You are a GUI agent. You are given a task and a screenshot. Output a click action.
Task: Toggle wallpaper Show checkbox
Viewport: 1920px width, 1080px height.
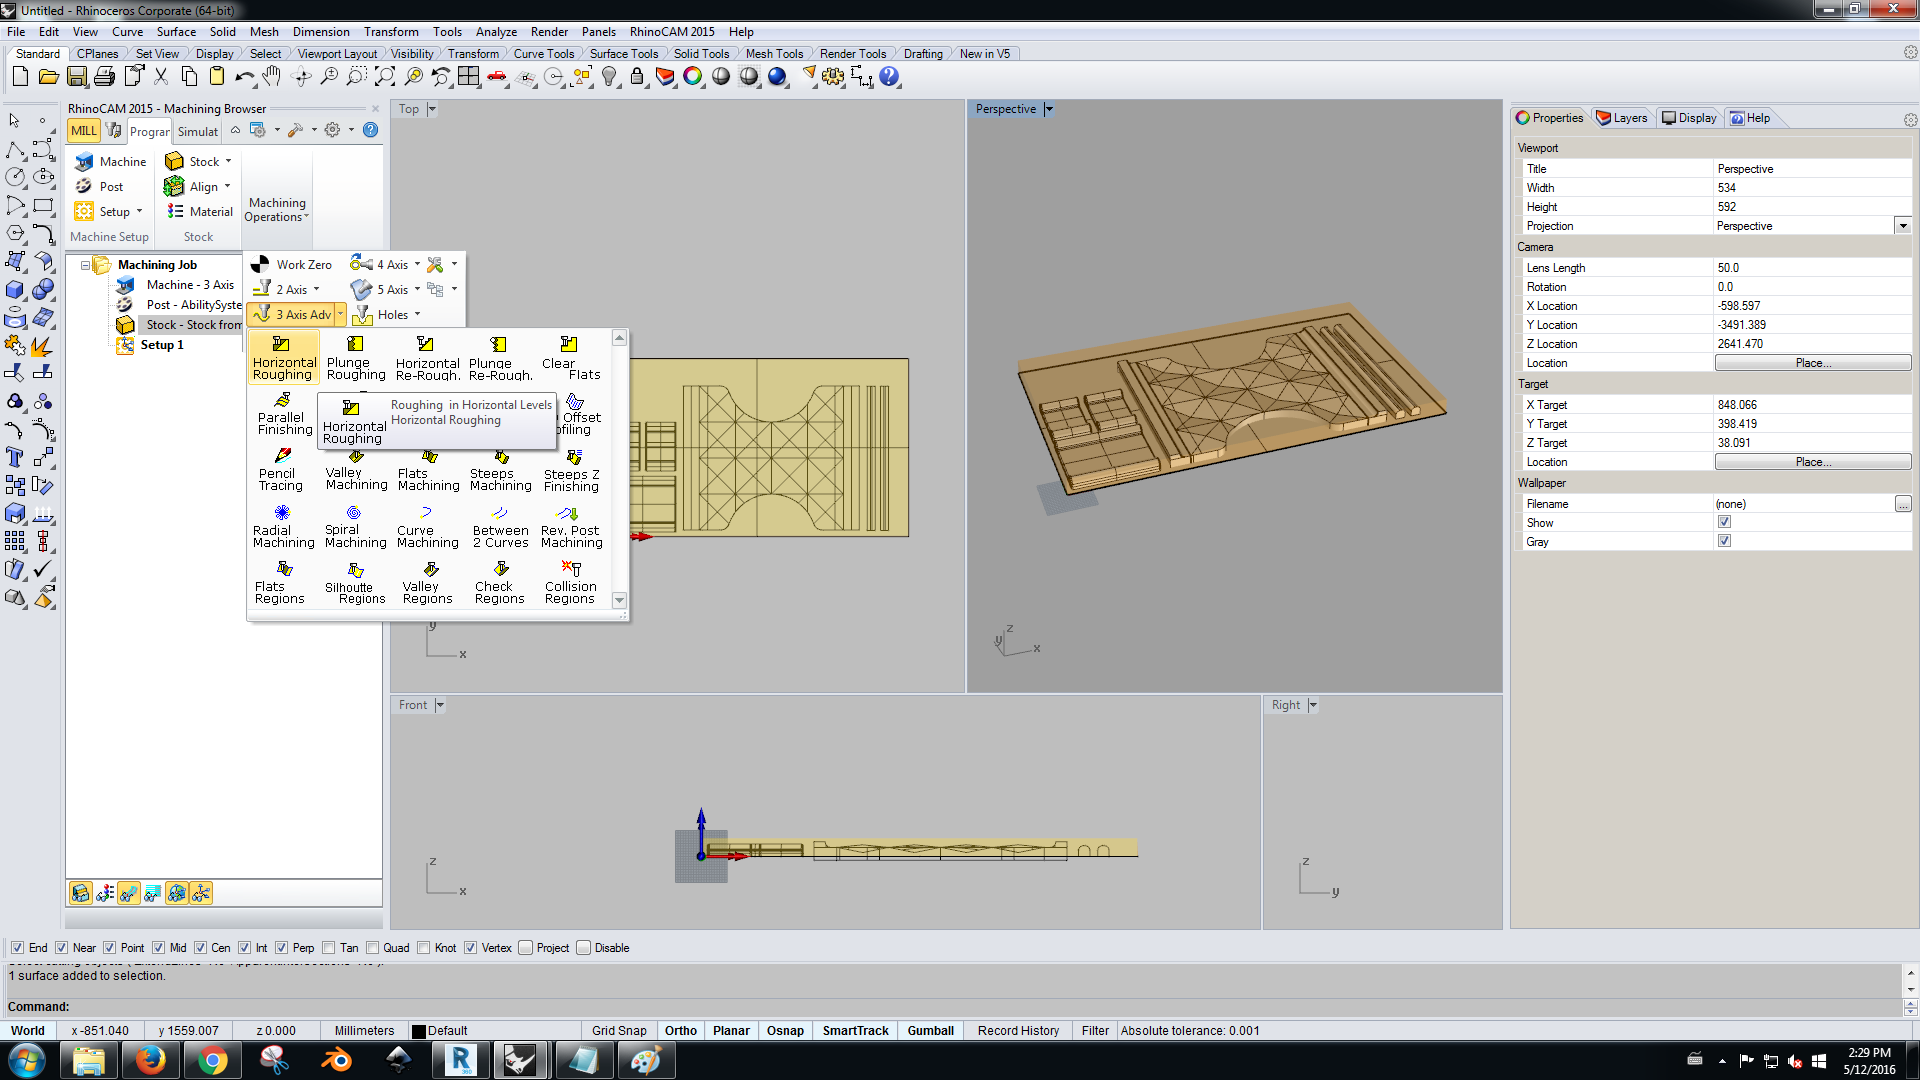1724,522
